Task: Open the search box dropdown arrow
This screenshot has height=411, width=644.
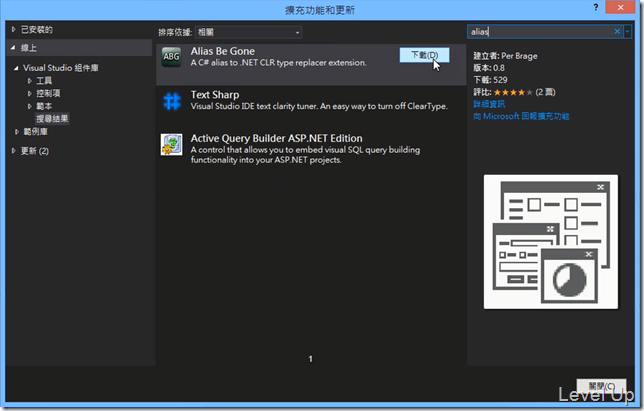Action: tap(627, 31)
